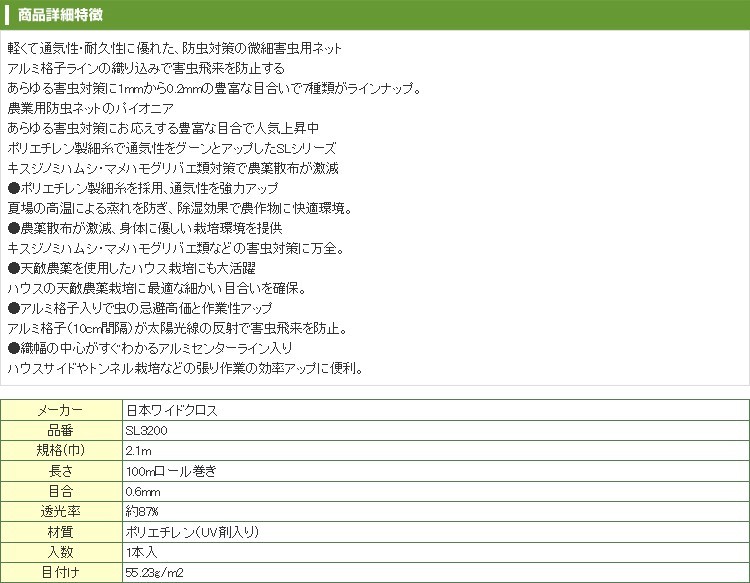Click the line 農業用防虫ネットのパイオニア
750x583 pixels.
point(90,109)
